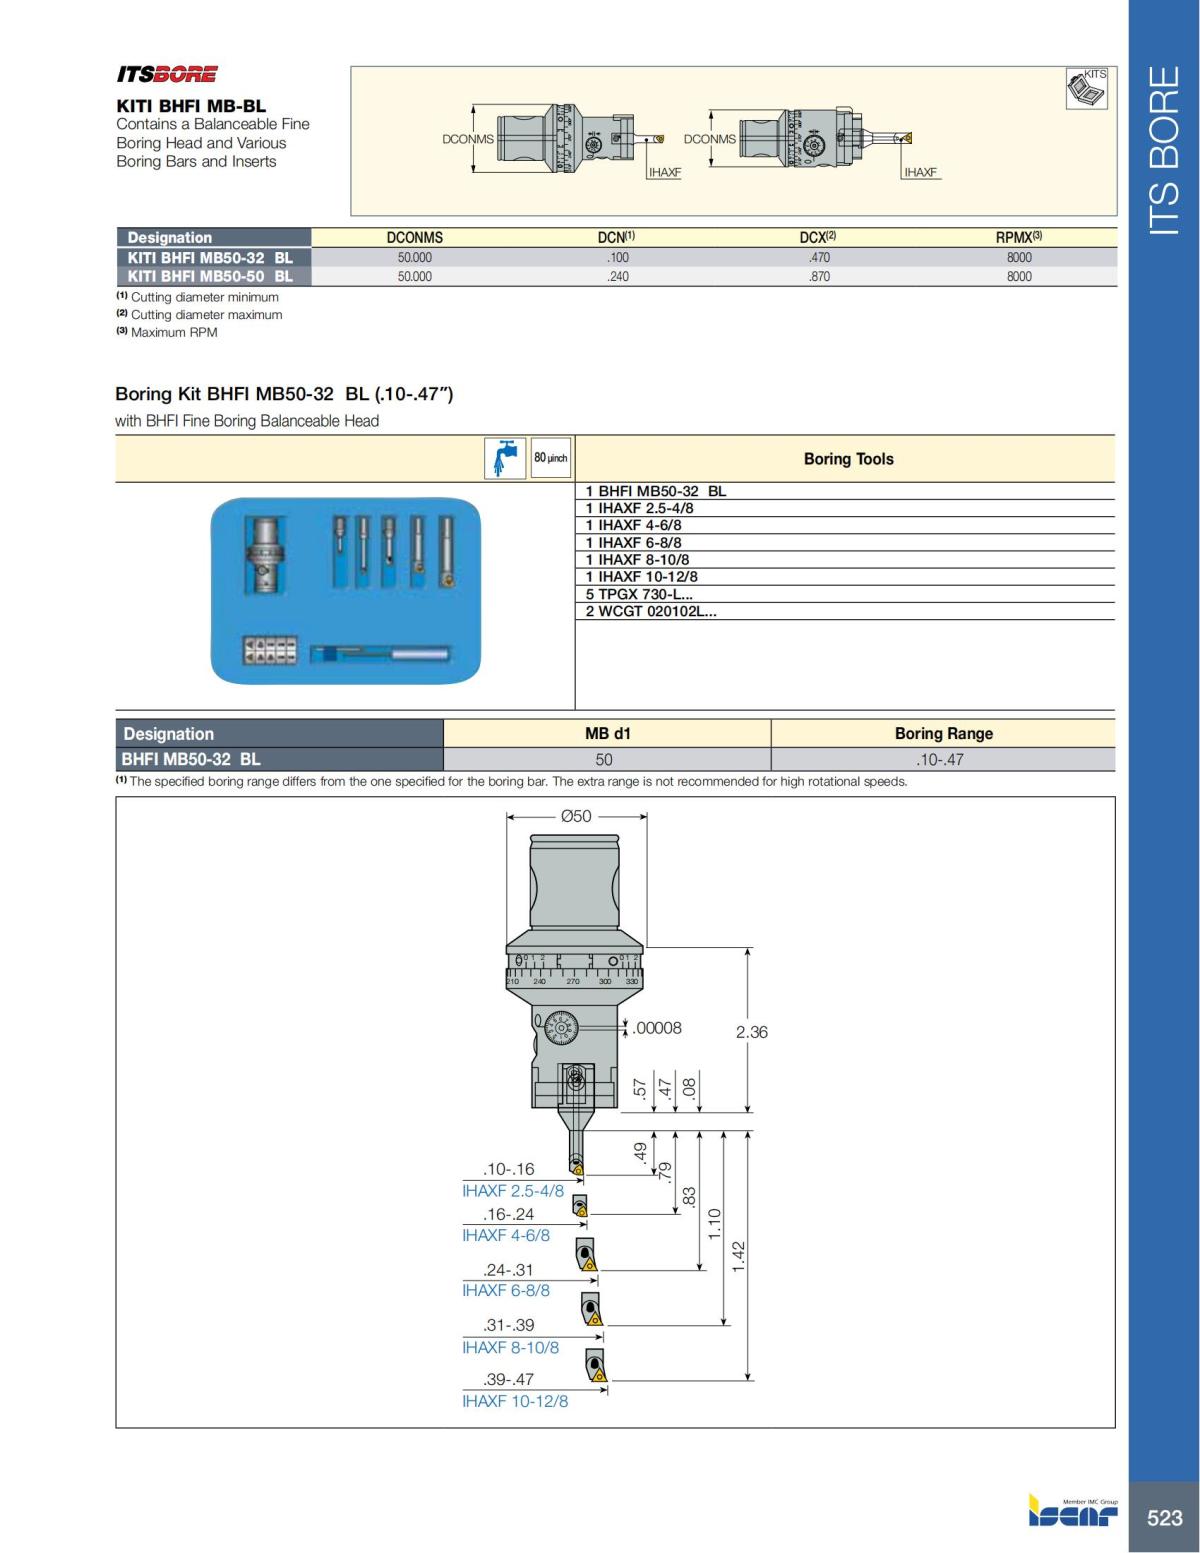
Task: Click the .470 DCX value
Action: click(819, 257)
